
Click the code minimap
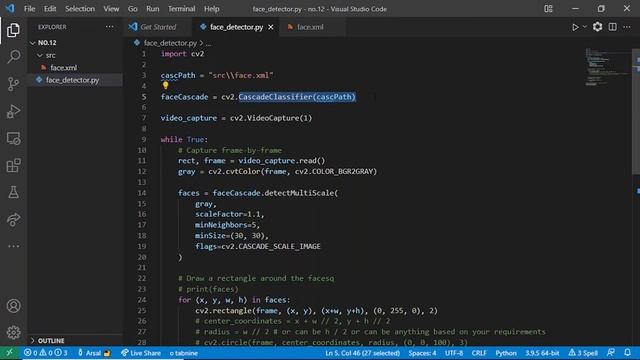point(608,67)
